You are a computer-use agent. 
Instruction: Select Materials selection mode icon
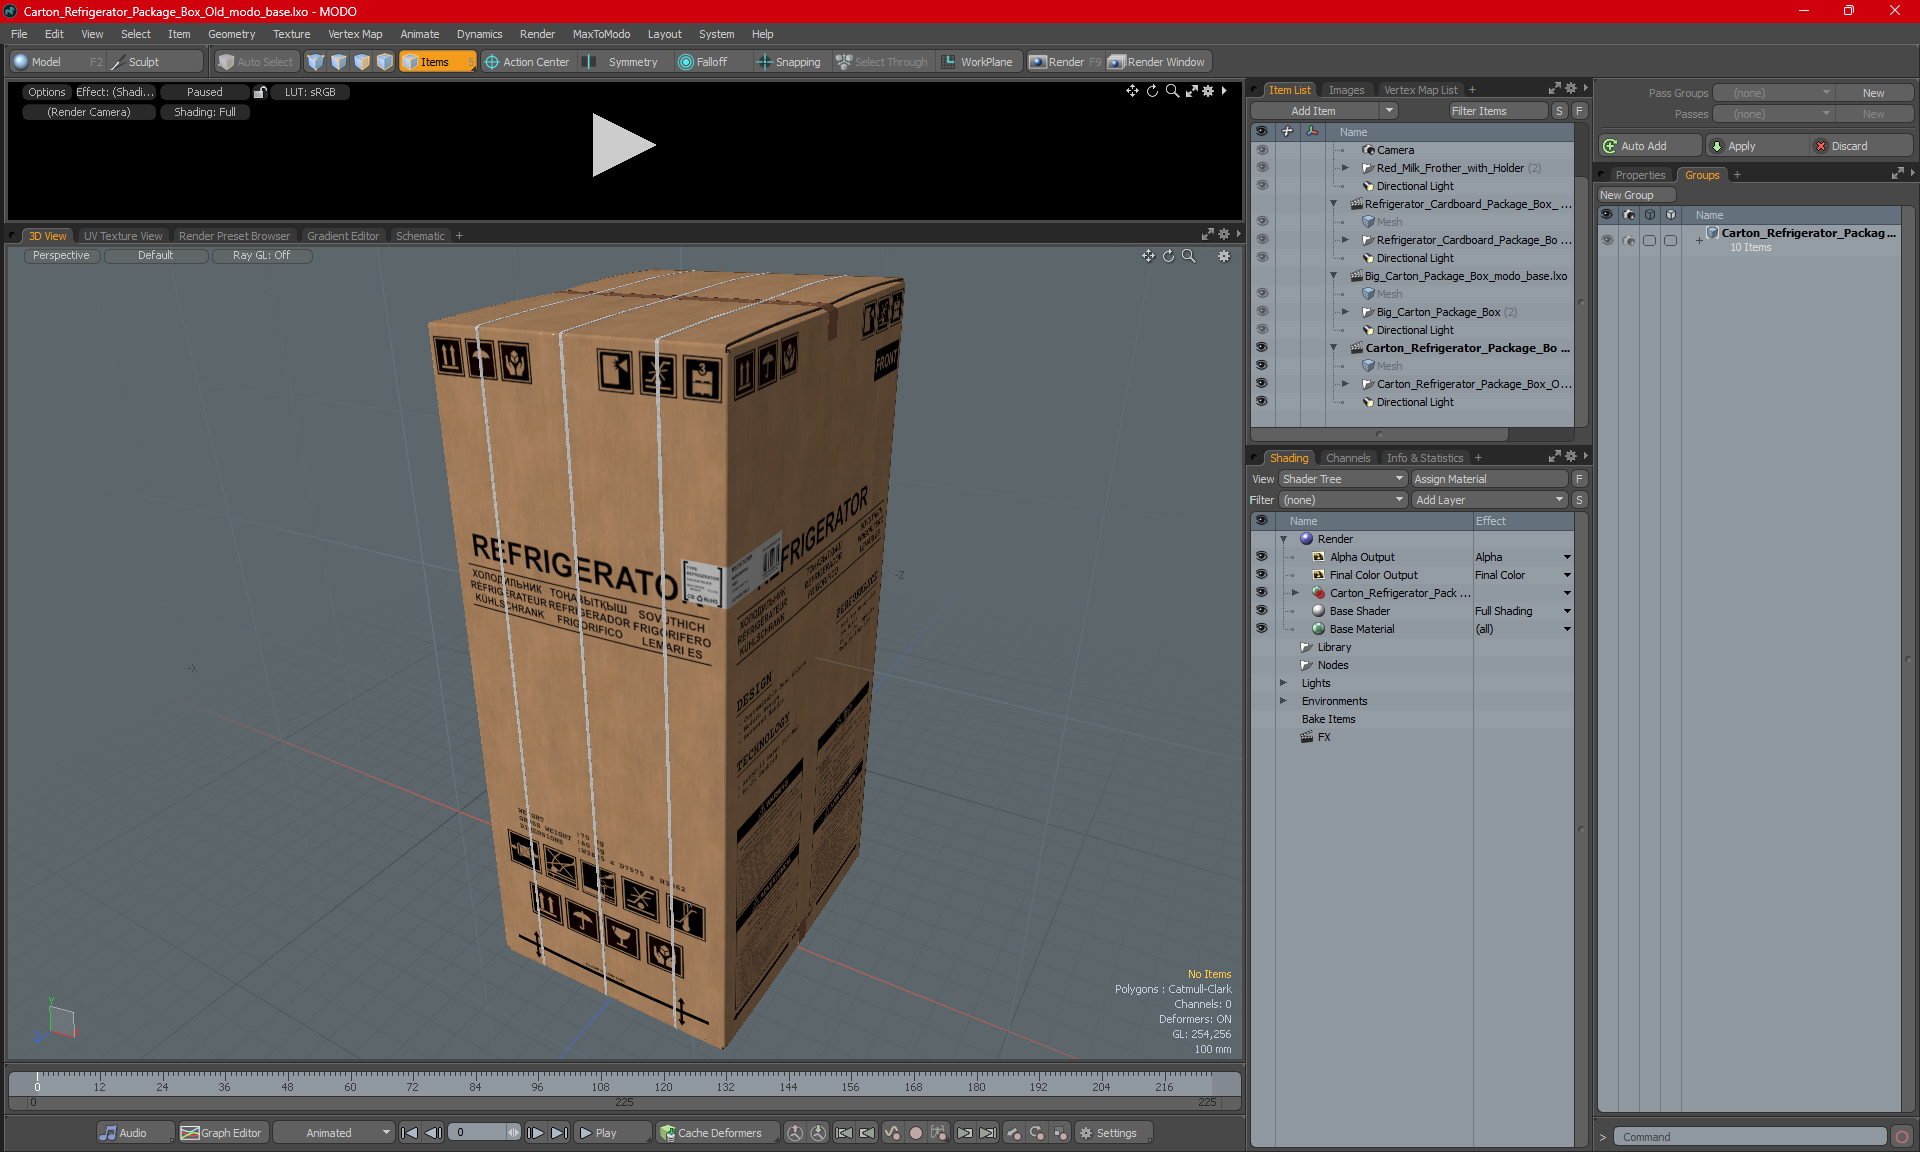(385, 62)
